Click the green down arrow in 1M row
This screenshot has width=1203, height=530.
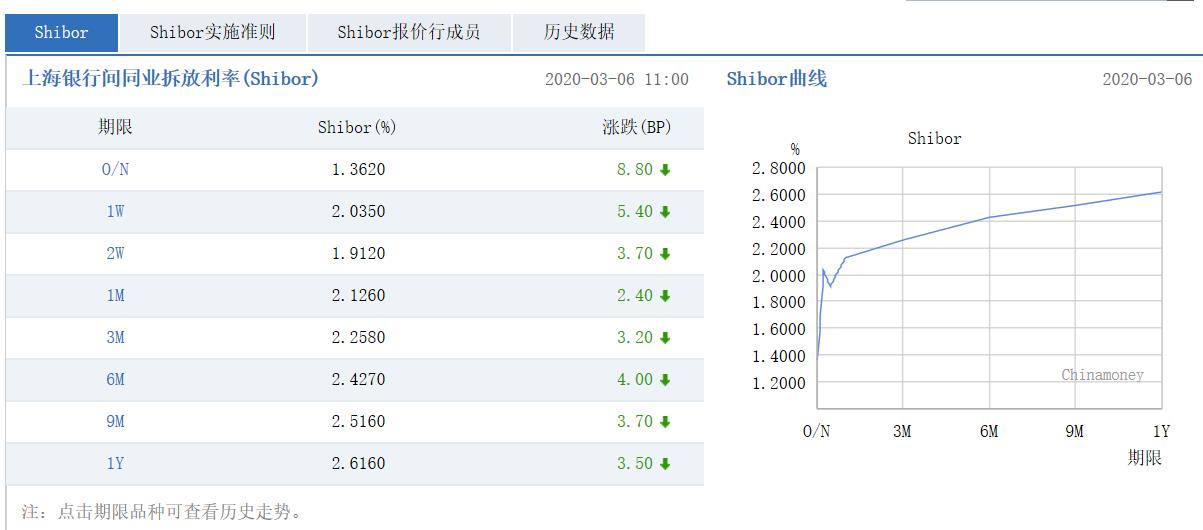665,296
